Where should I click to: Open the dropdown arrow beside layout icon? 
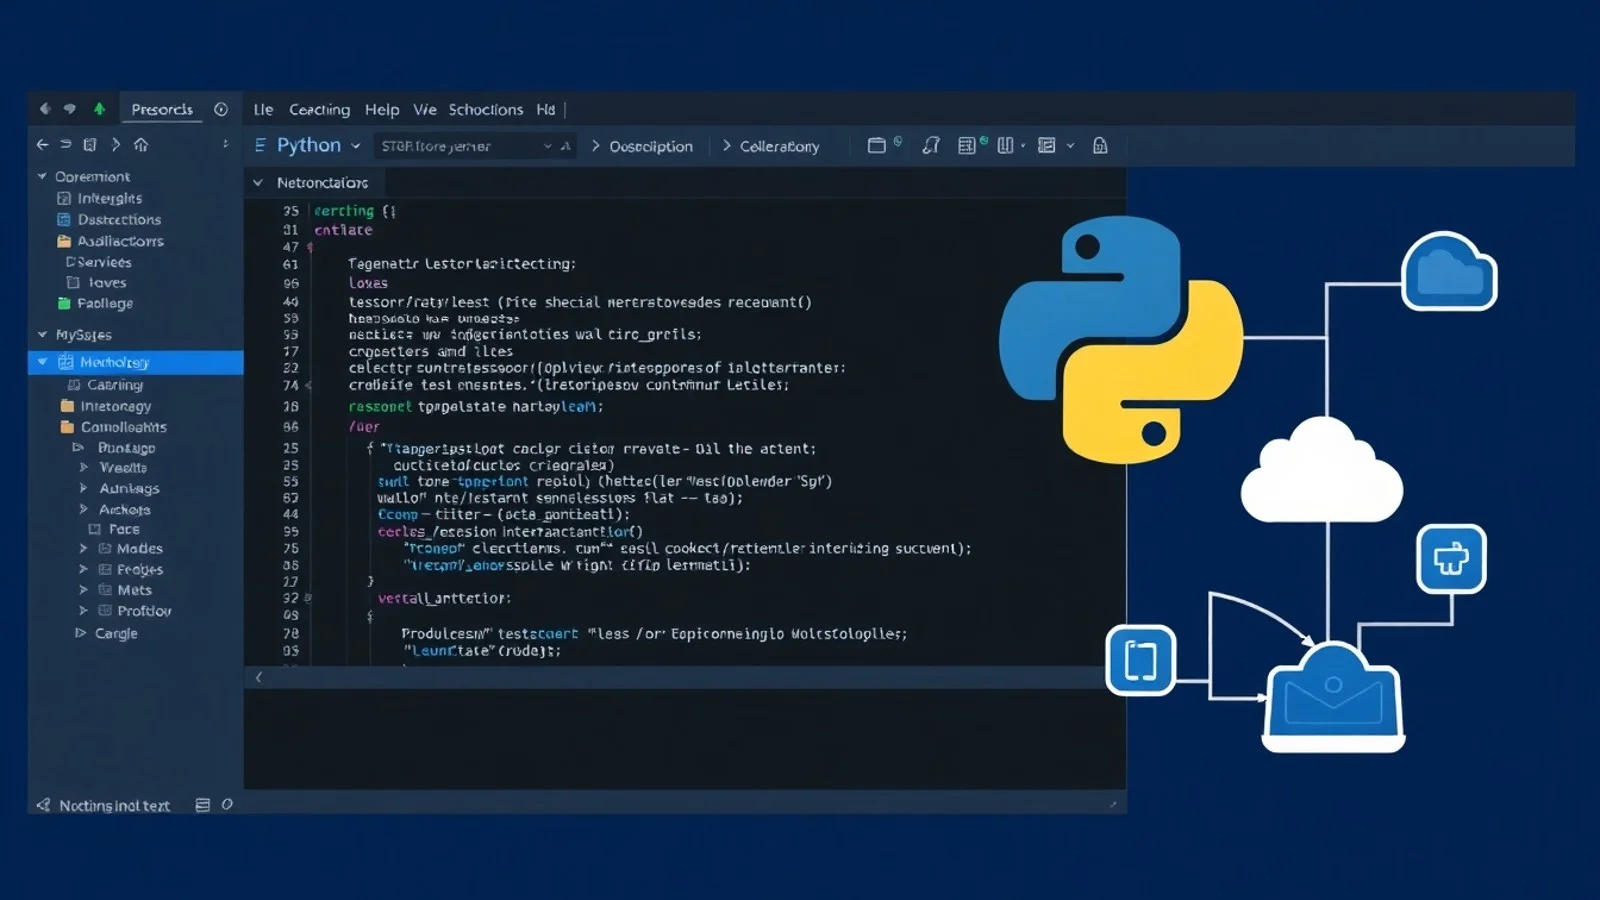click(x=1070, y=145)
